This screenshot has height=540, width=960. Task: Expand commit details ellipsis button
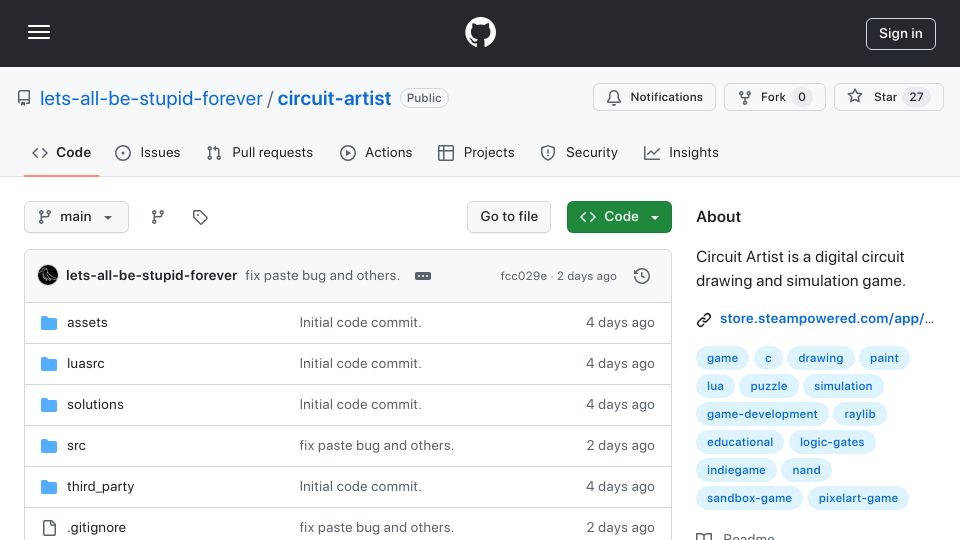click(x=423, y=276)
